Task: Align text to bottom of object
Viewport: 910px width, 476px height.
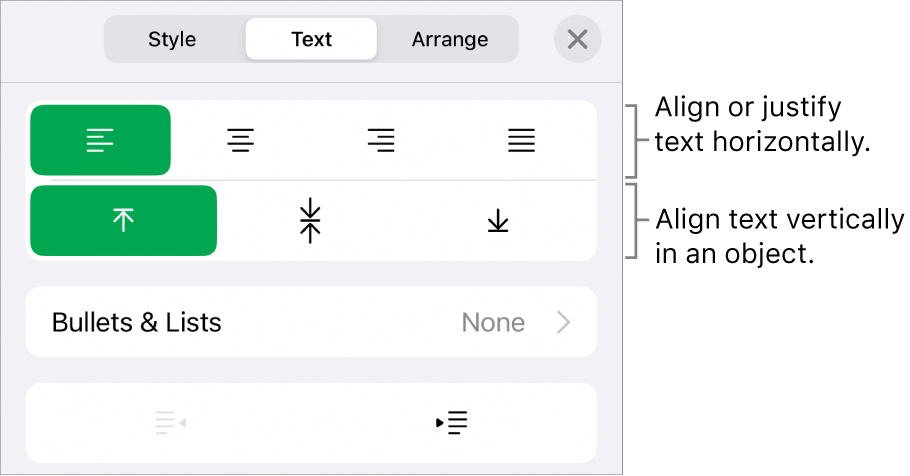Action: pyautogui.click(x=498, y=221)
